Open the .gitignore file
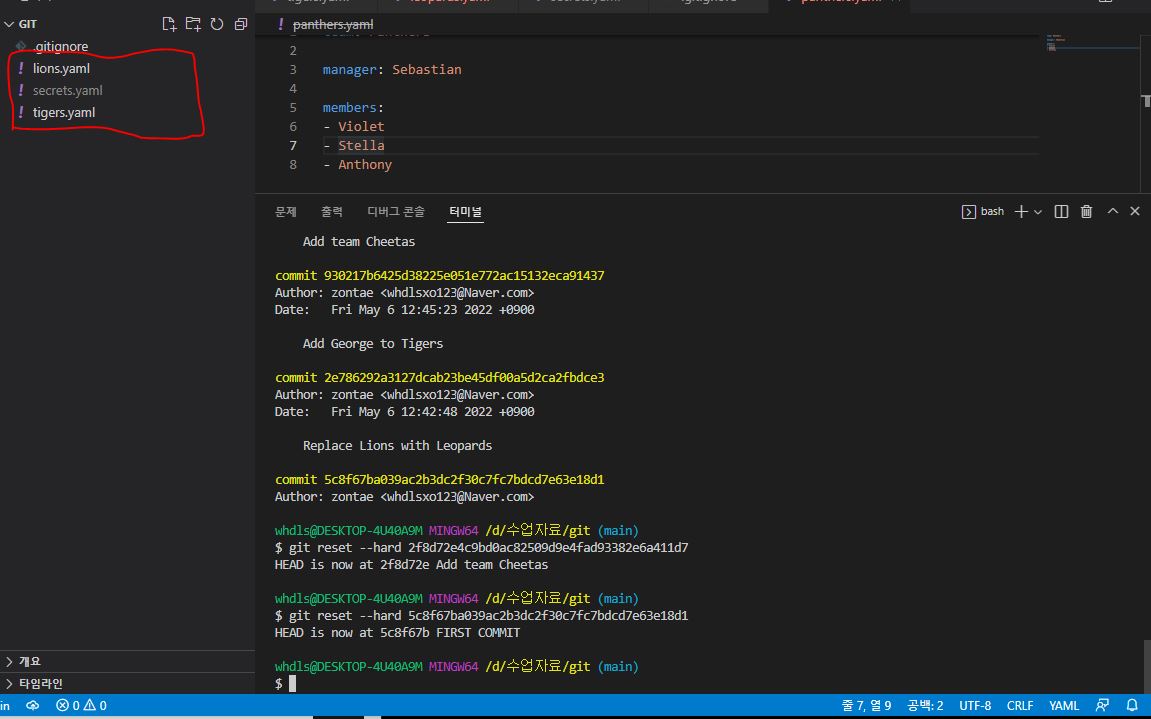 [60, 46]
